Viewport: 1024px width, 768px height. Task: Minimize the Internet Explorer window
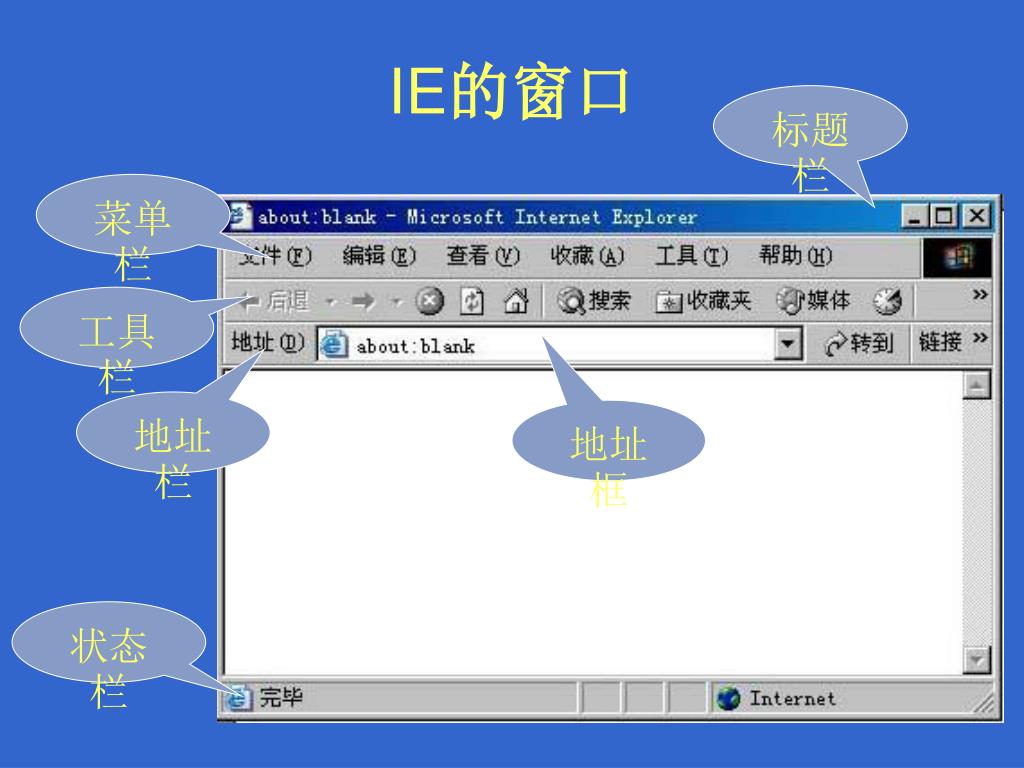pos(915,216)
